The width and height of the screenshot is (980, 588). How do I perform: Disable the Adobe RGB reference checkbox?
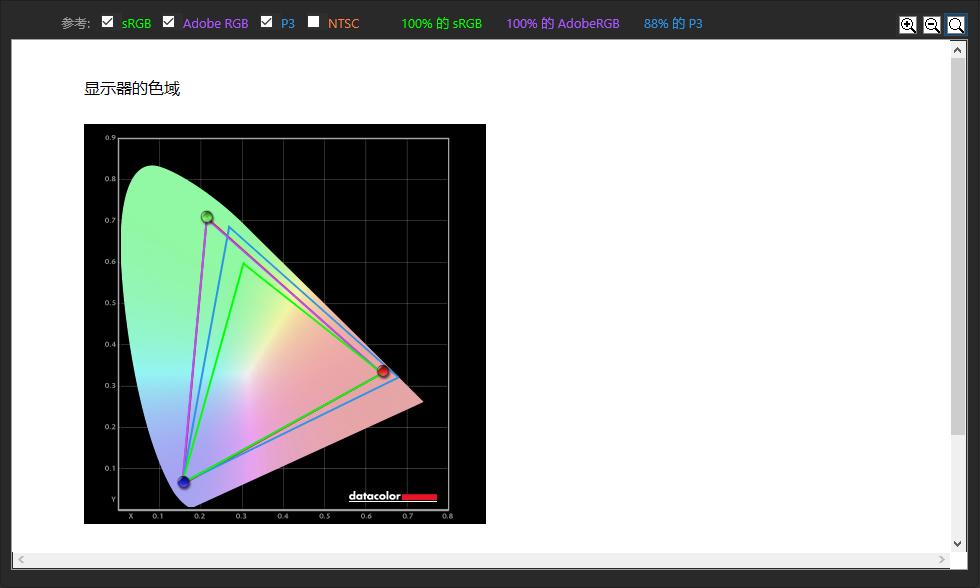(169, 22)
